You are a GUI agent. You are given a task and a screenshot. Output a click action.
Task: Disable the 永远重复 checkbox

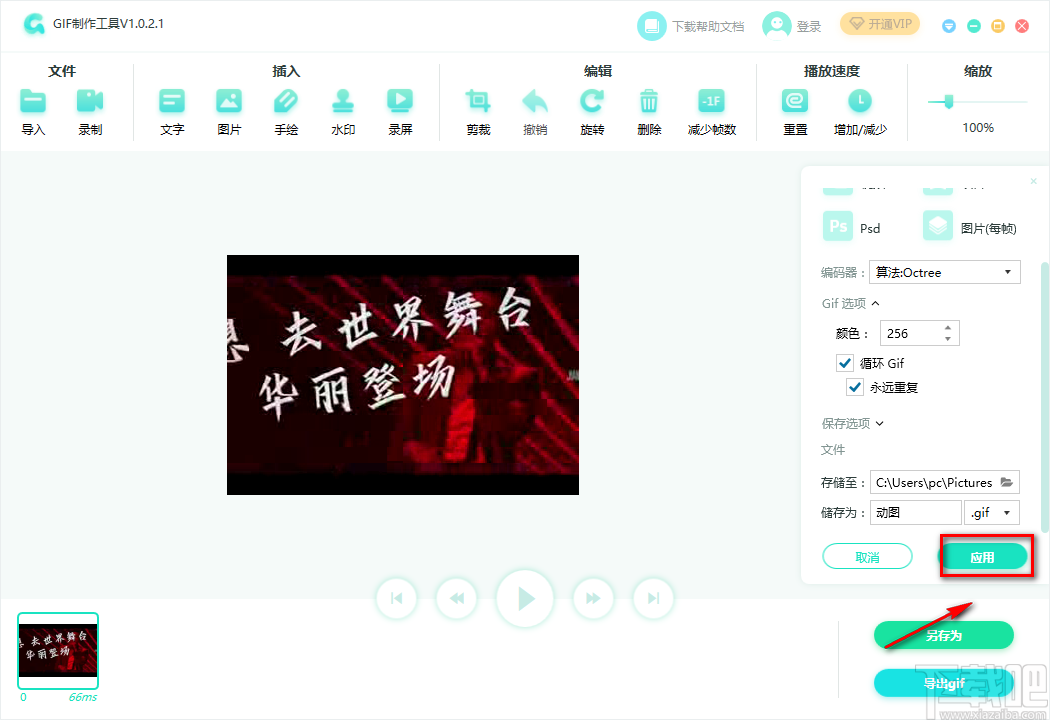point(855,387)
